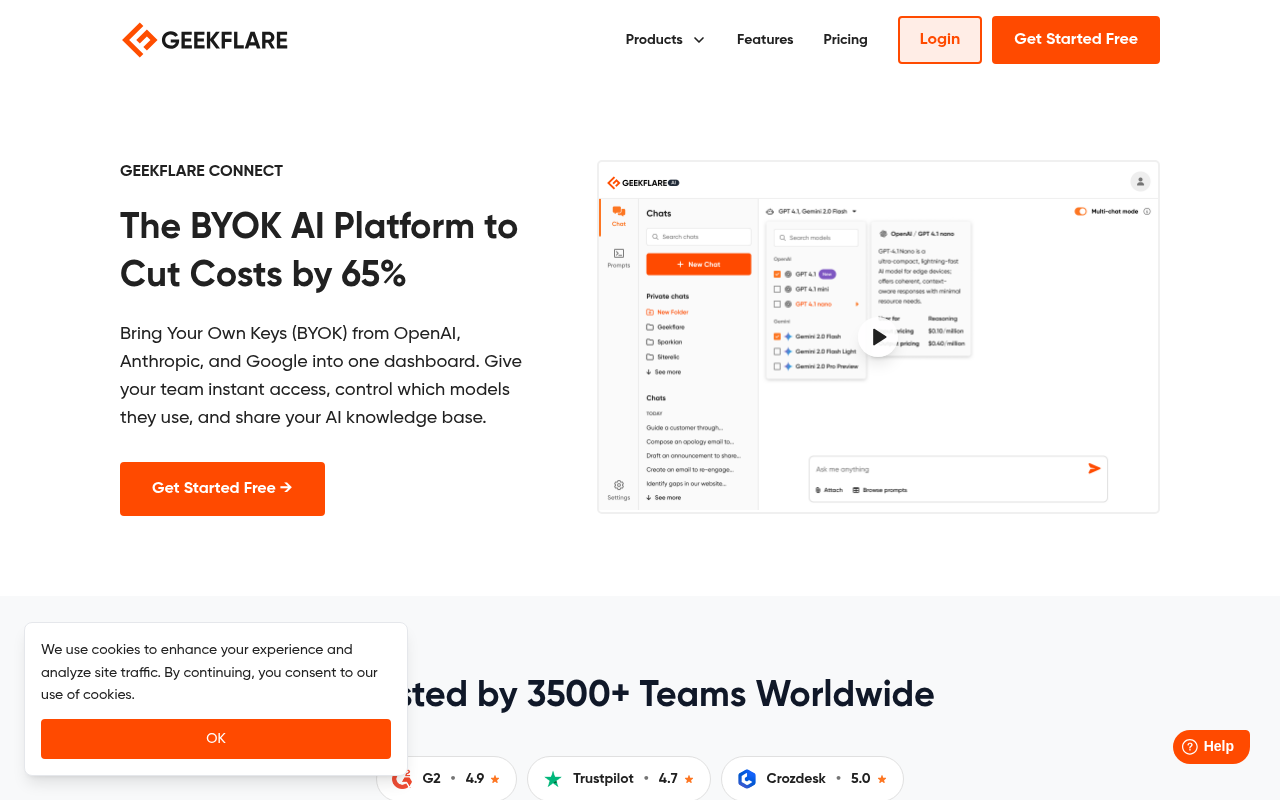Open the G2 4.9 rating badge

point(446,778)
